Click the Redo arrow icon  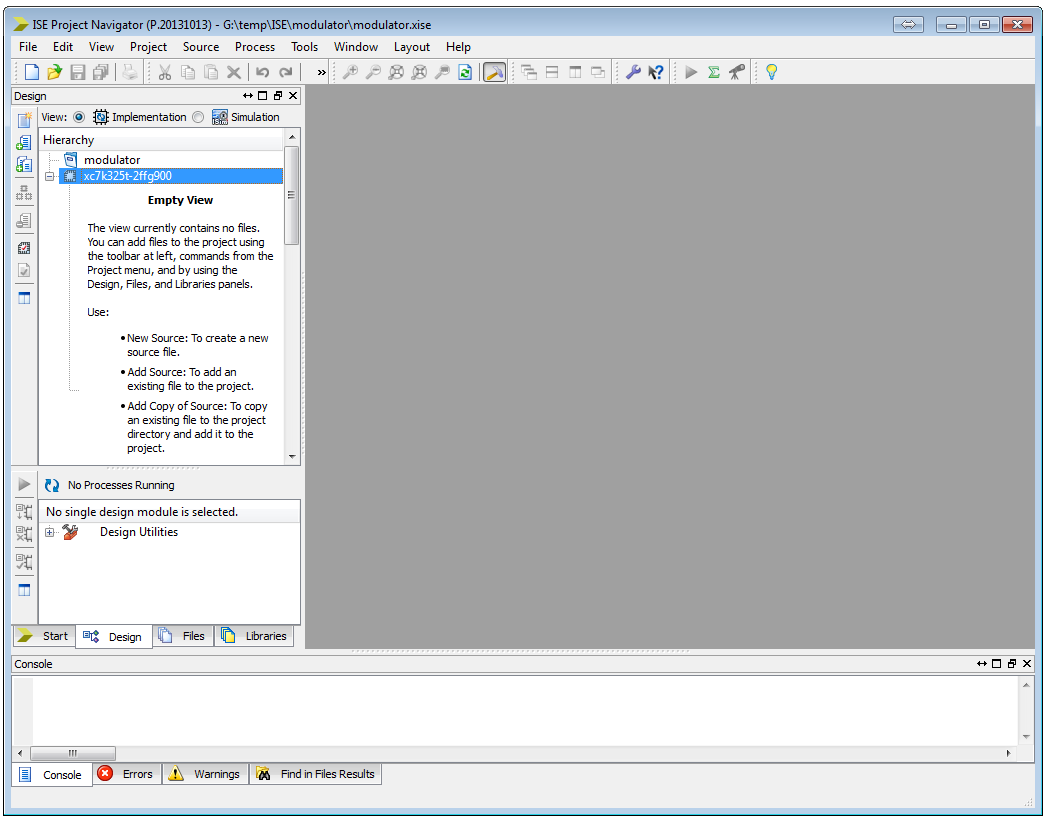[x=286, y=72]
